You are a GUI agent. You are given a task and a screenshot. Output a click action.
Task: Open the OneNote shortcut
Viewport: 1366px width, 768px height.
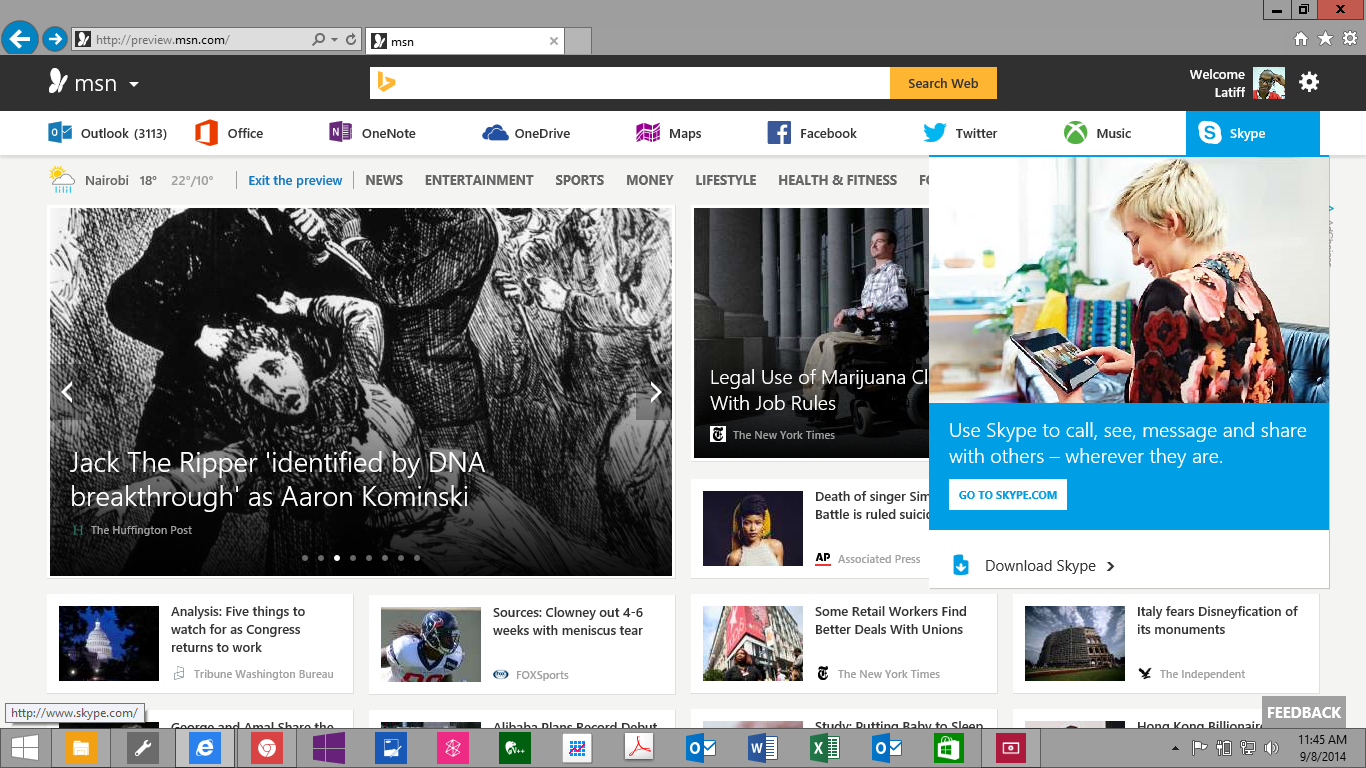372,133
